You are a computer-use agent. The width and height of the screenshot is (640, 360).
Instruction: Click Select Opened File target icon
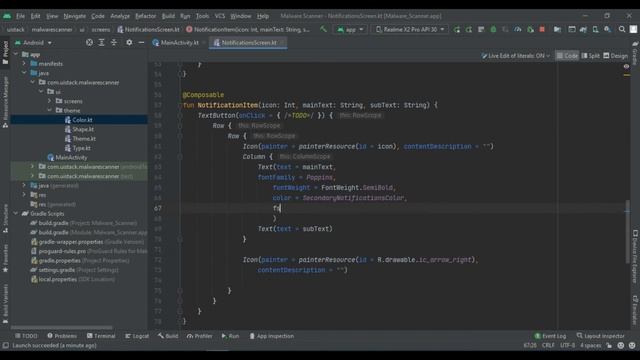coord(89,42)
